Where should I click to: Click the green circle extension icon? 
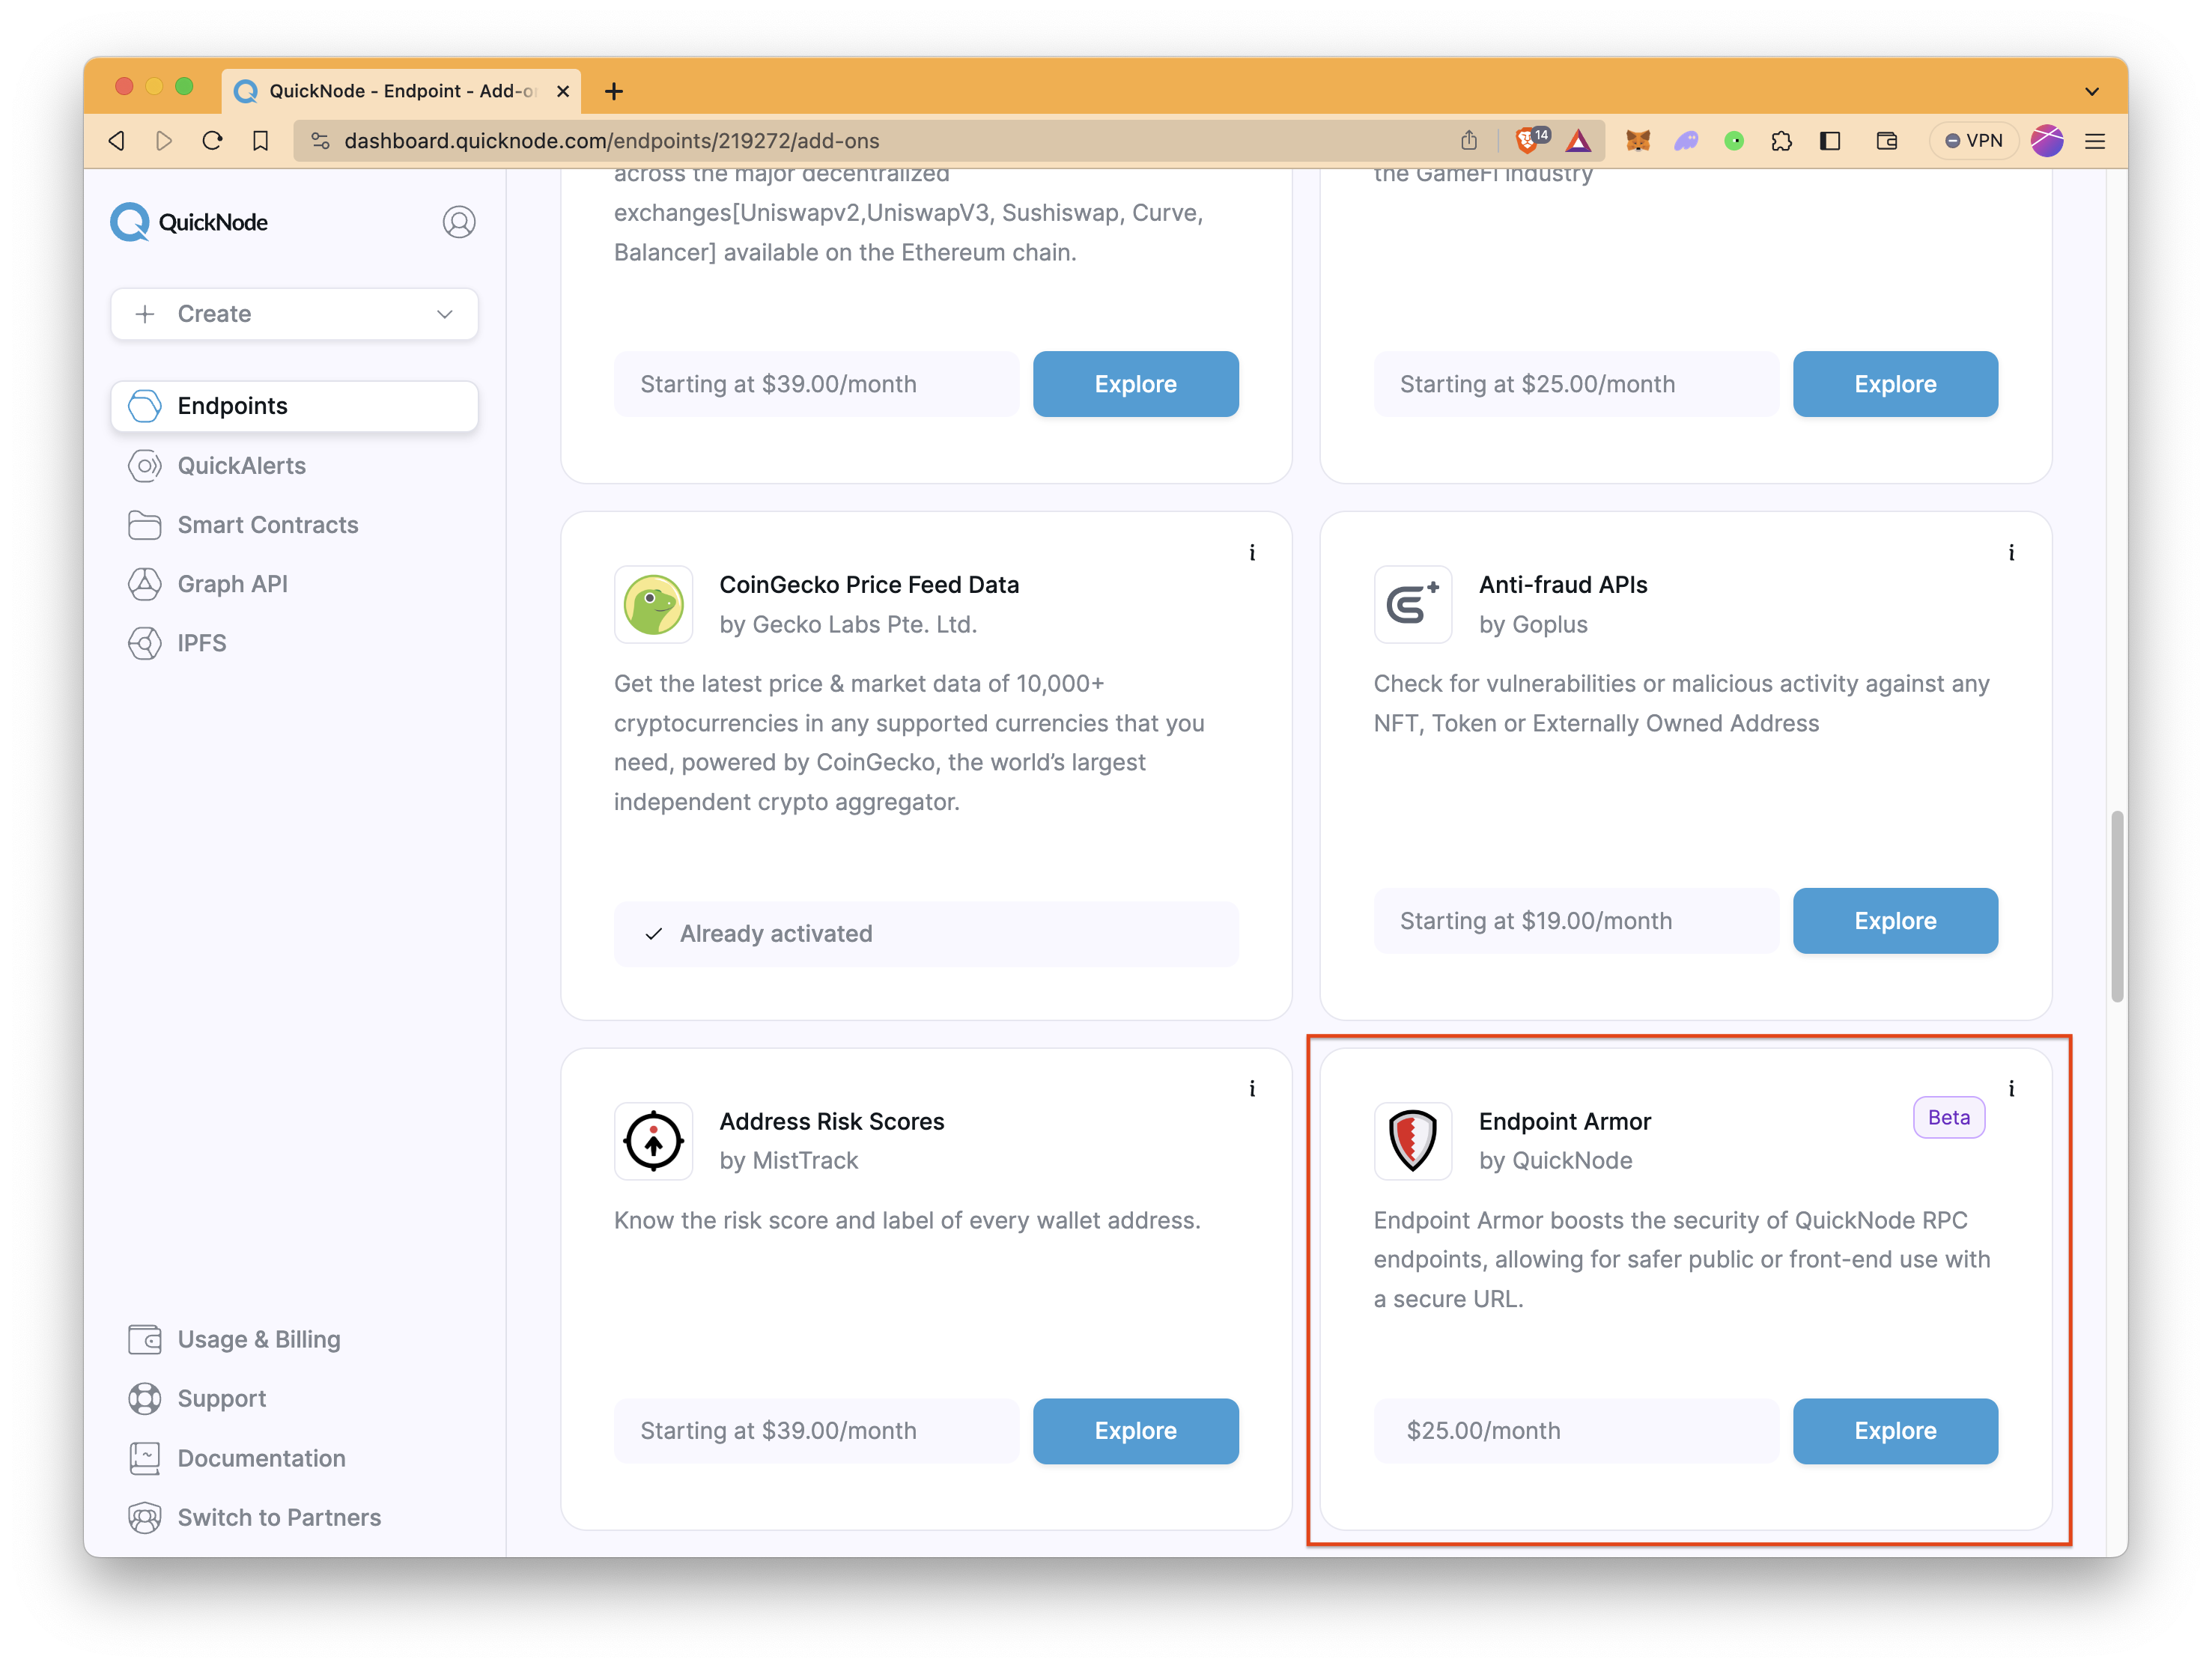tap(1734, 141)
